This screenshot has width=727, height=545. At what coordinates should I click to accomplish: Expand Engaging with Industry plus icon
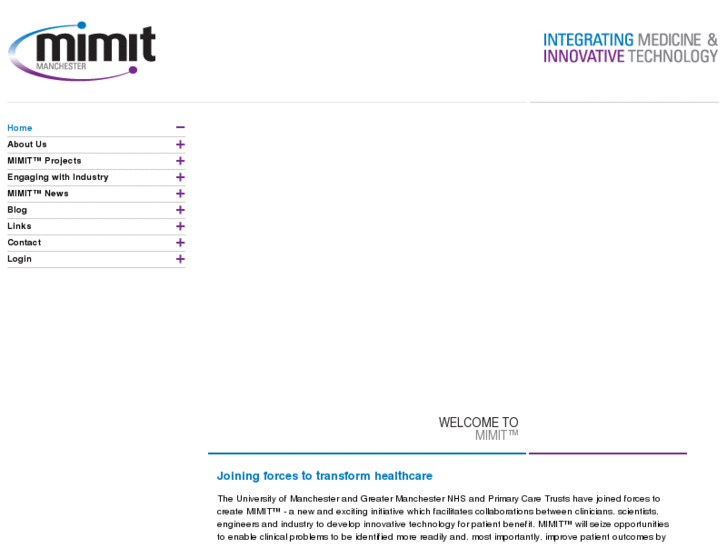[180, 177]
